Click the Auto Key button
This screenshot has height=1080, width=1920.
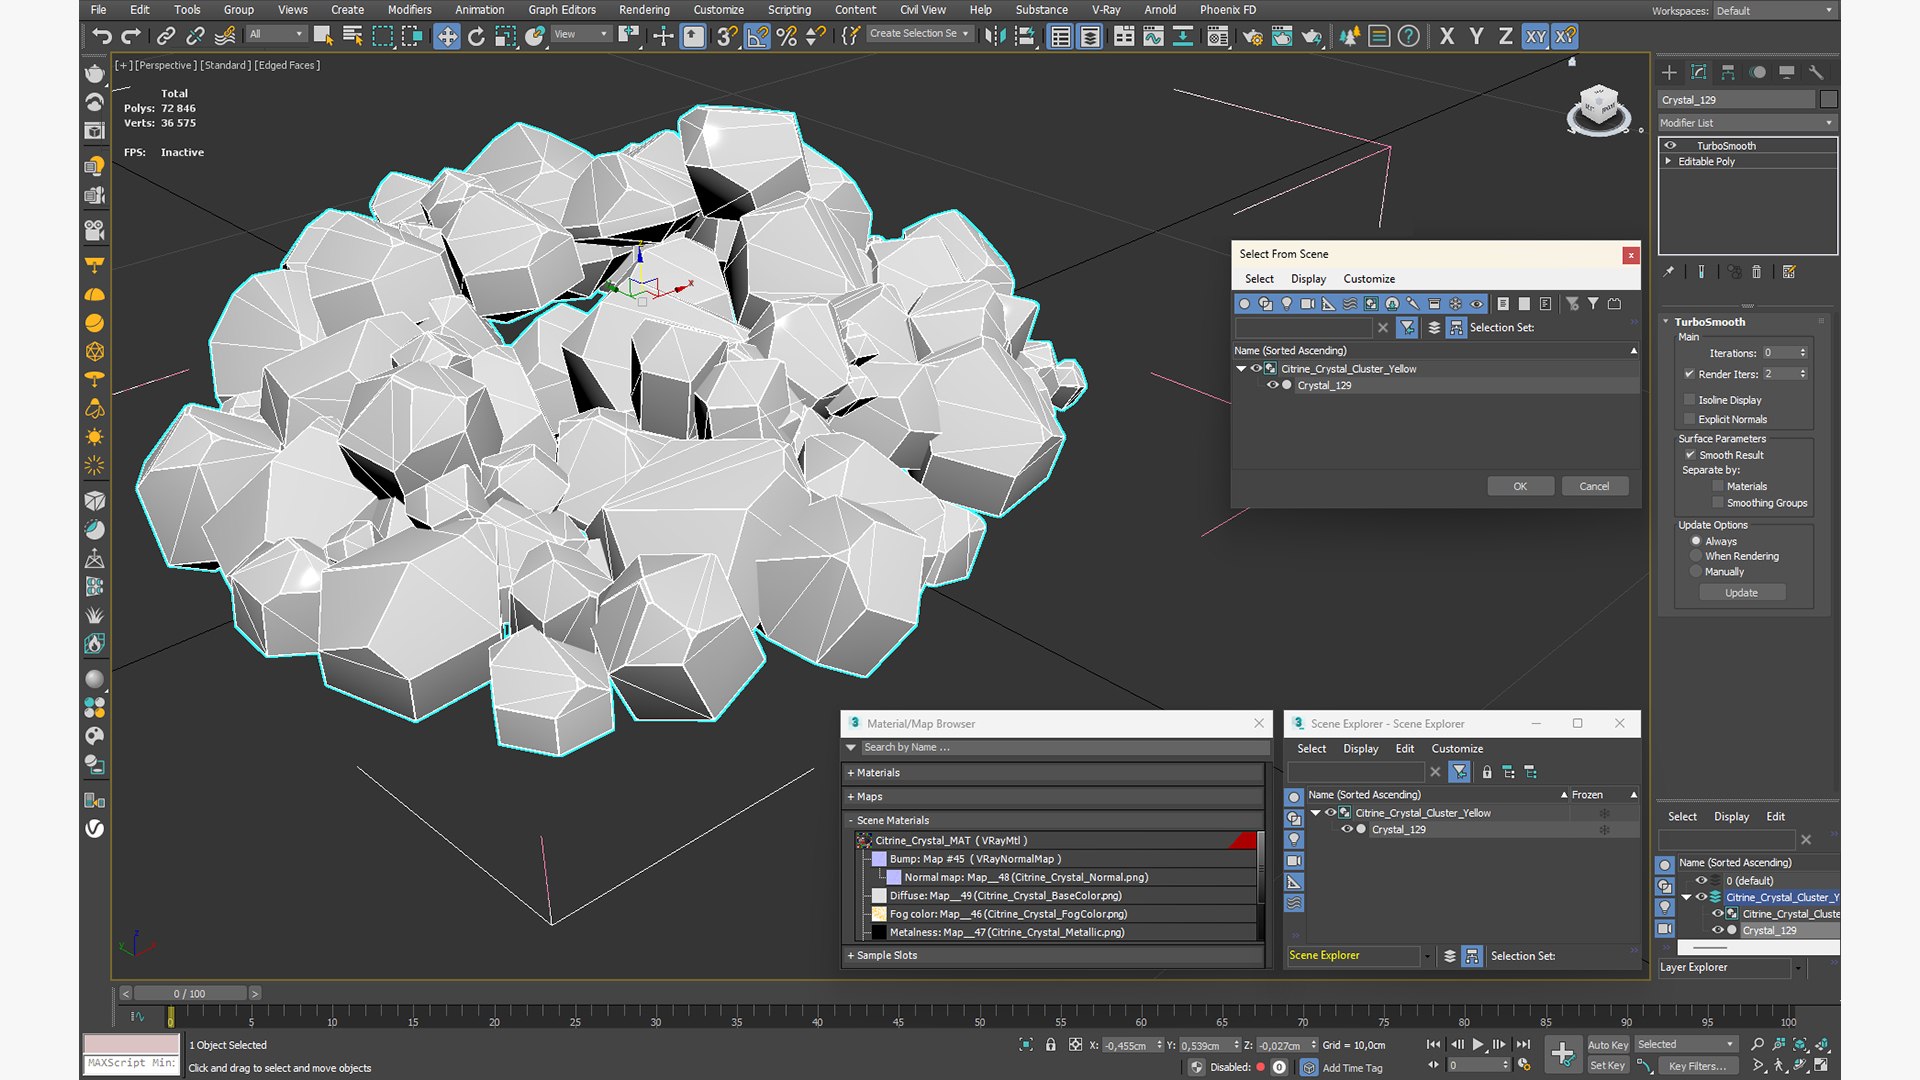(1607, 1045)
